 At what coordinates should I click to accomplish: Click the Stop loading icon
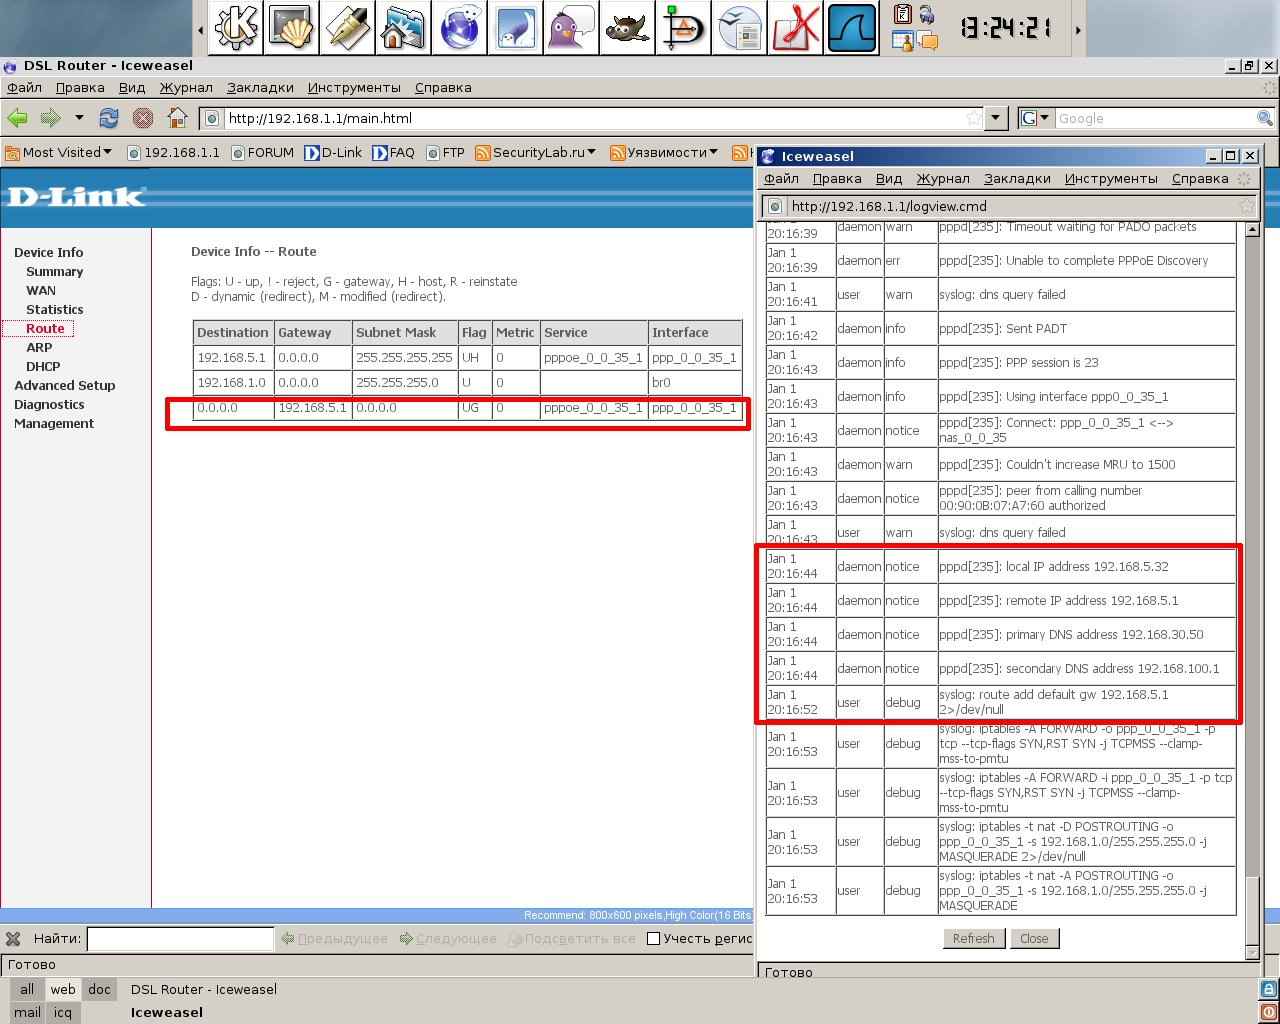pyautogui.click(x=143, y=118)
